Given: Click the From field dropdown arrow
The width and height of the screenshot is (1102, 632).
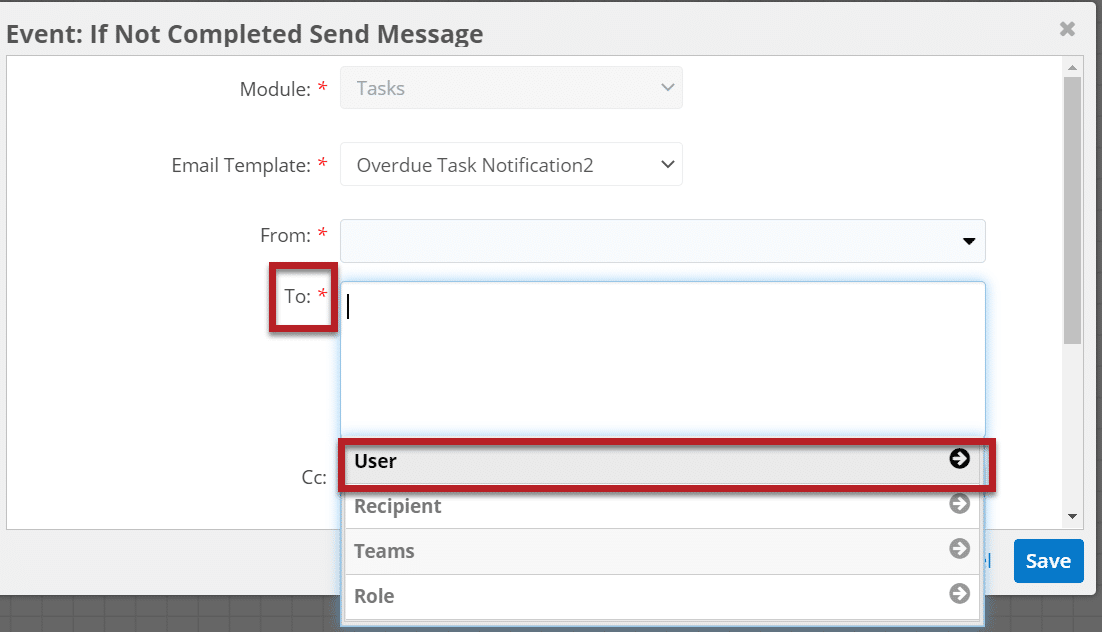Looking at the screenshot, I should tap(967, 241).
